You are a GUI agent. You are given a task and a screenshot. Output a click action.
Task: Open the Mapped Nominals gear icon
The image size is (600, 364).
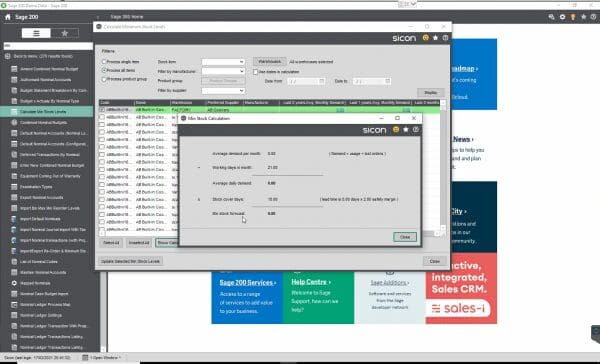tap(14, 283)
